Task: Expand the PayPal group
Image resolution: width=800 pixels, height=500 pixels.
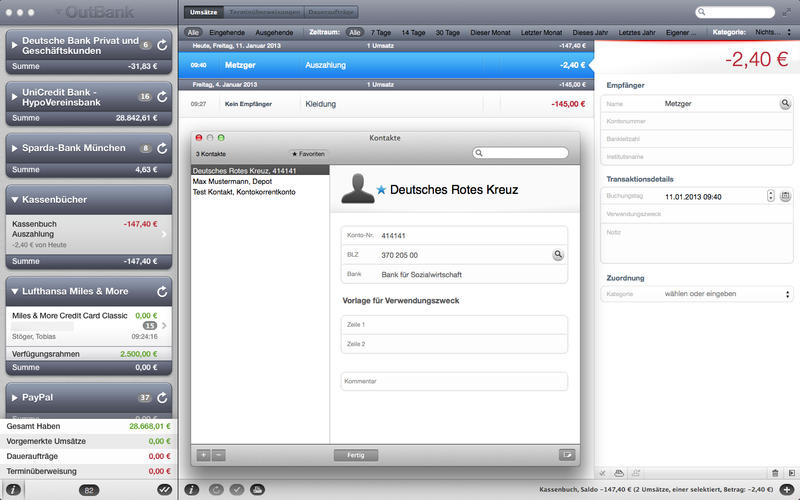Action: (x=14, y=397)
